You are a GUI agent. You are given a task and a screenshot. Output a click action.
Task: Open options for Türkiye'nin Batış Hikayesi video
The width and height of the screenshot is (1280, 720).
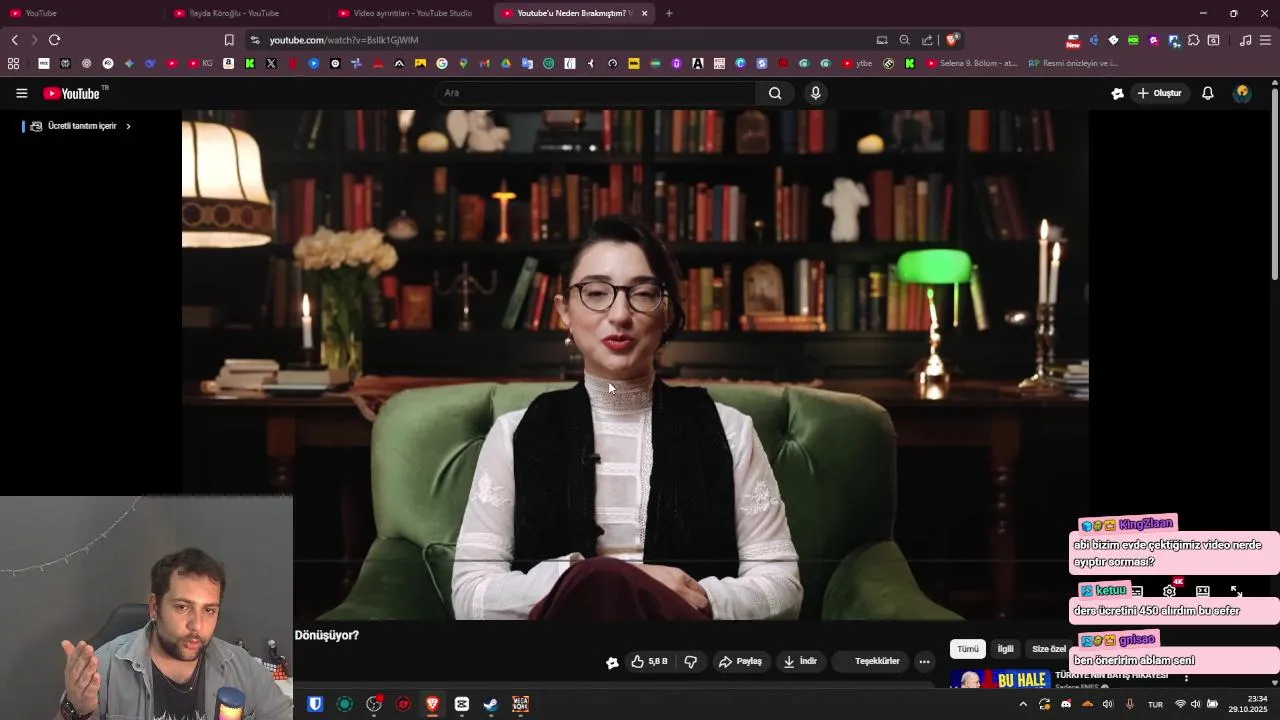tap(1186, 678)
